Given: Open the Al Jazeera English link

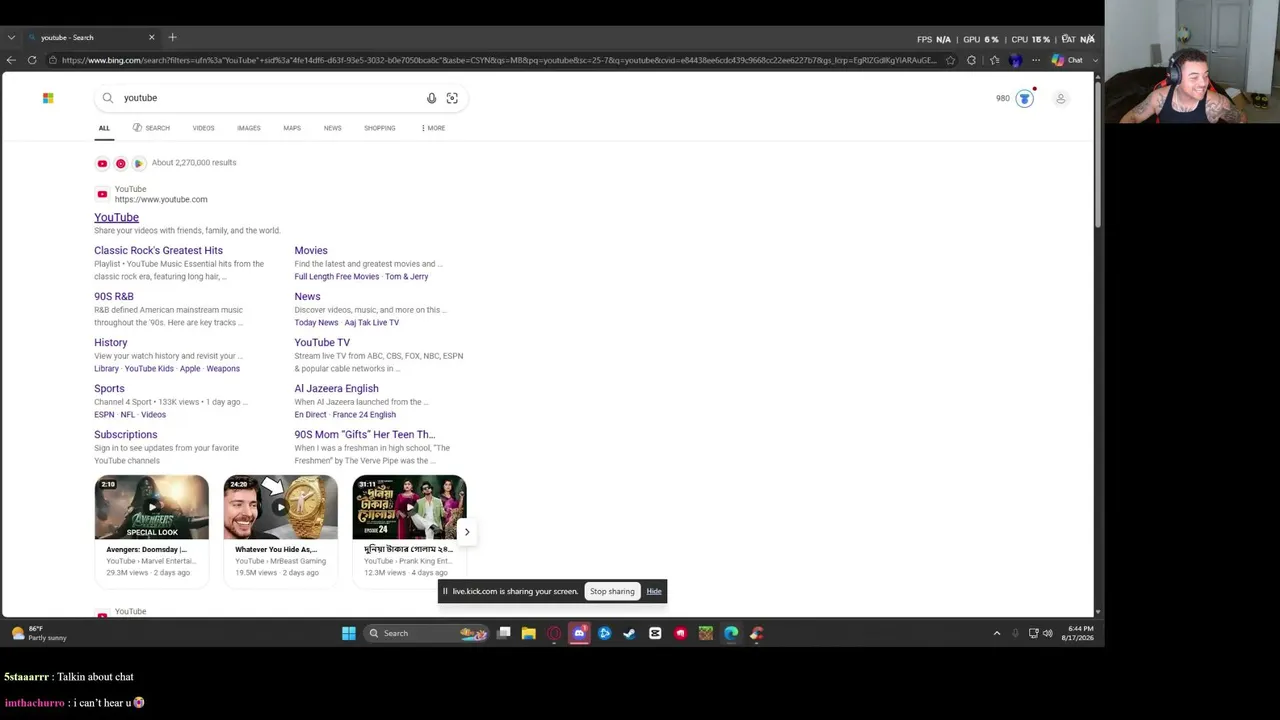Looking at the screenshot, I should (x=336, y=389).
